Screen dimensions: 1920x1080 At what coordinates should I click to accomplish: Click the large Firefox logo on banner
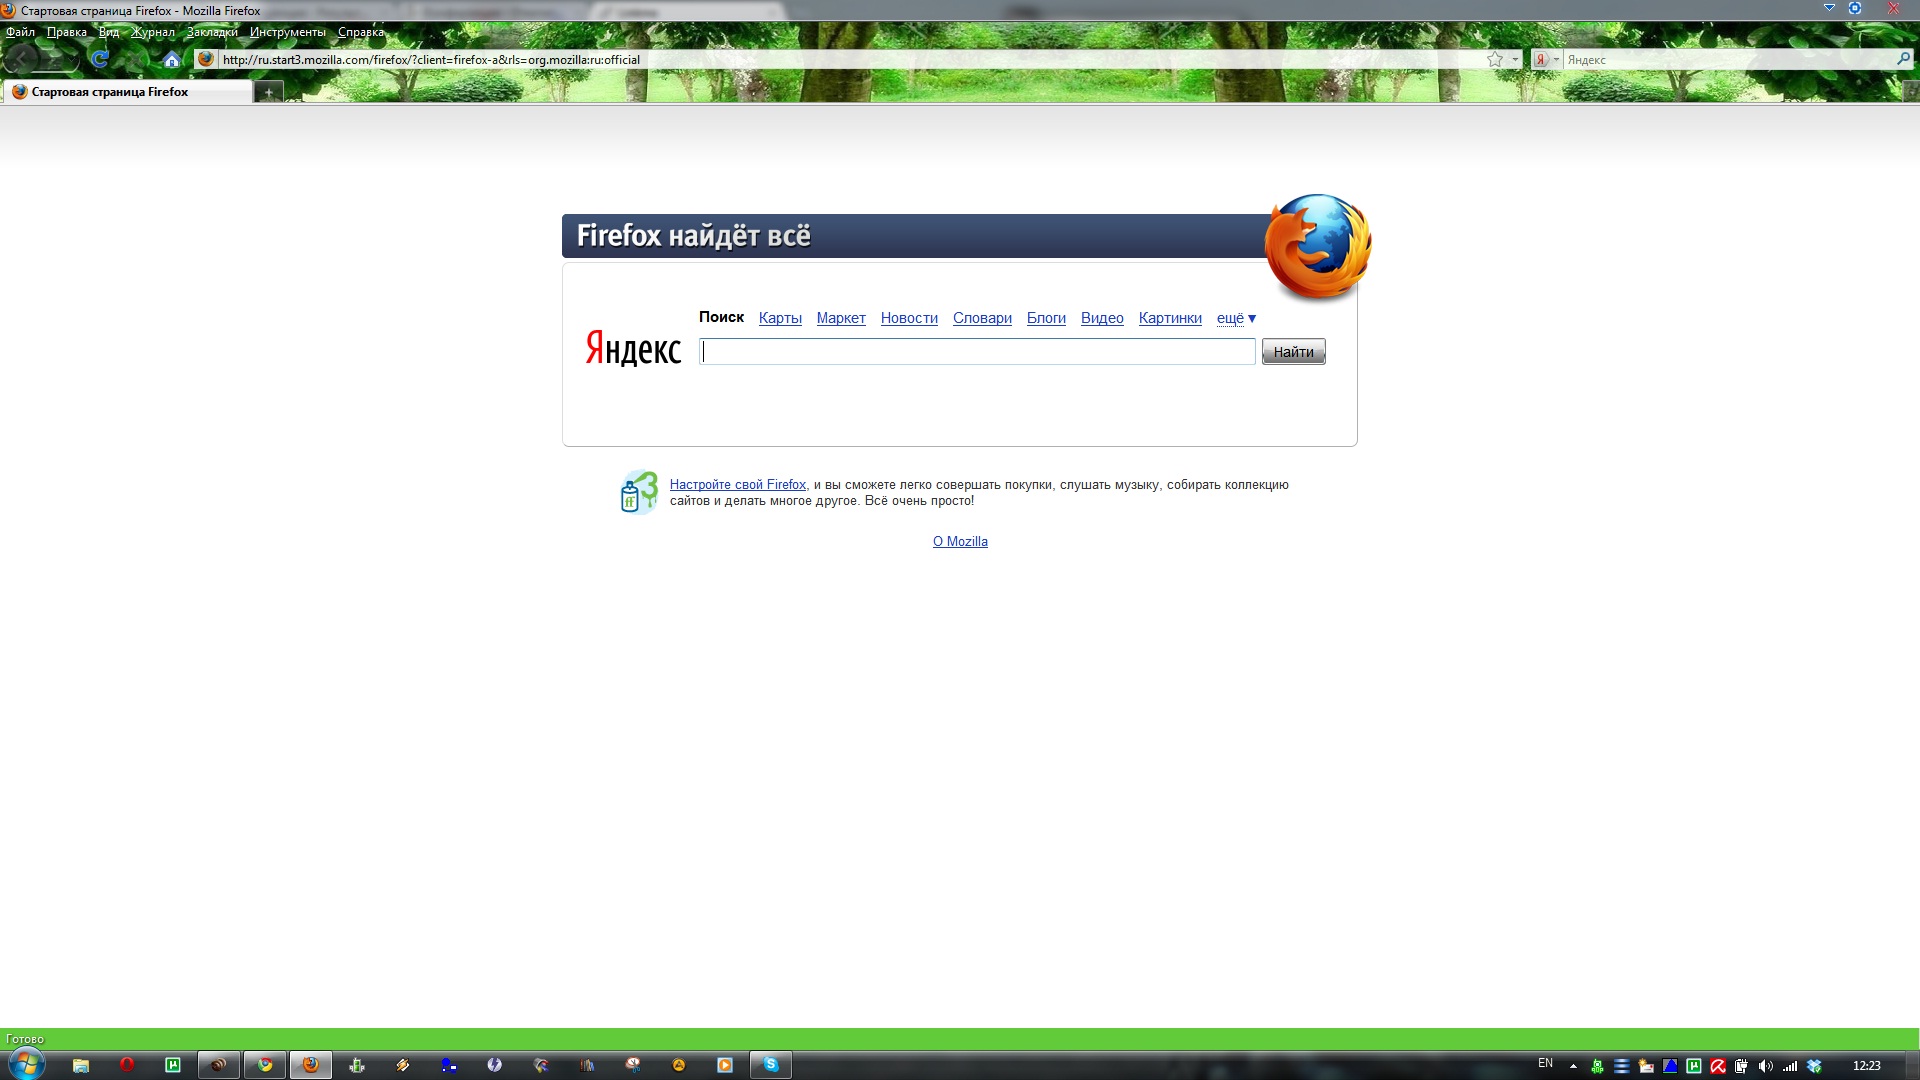(1318, 247)
